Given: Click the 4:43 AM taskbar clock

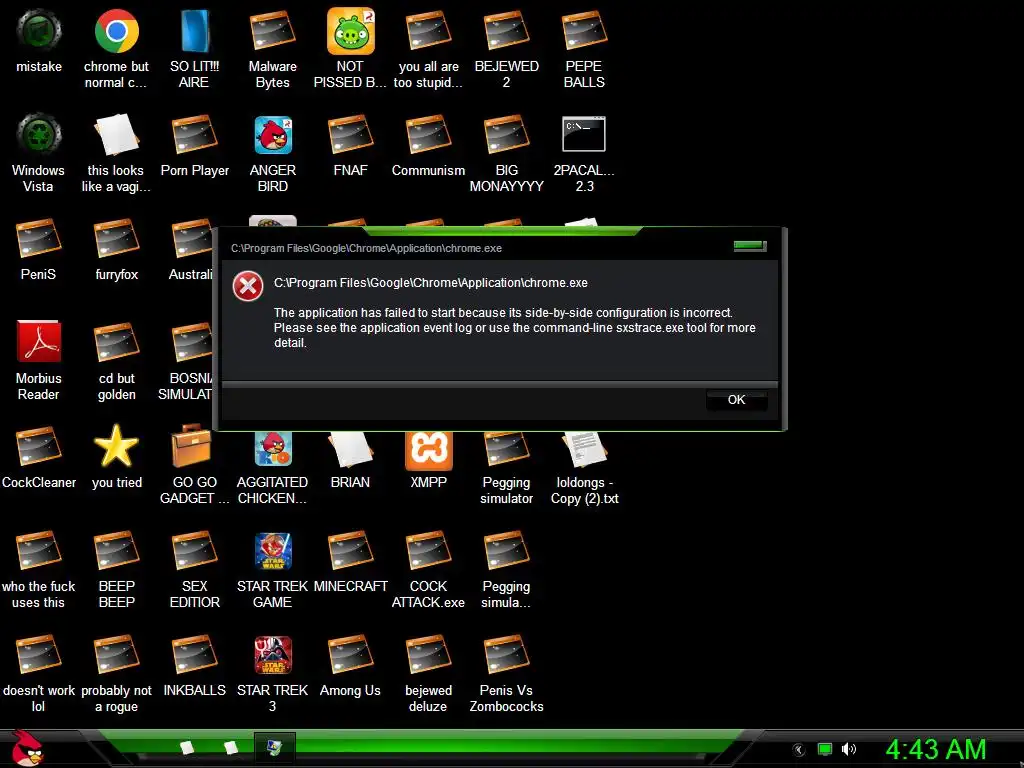Looking at the screenshot, I should point(935,749).
